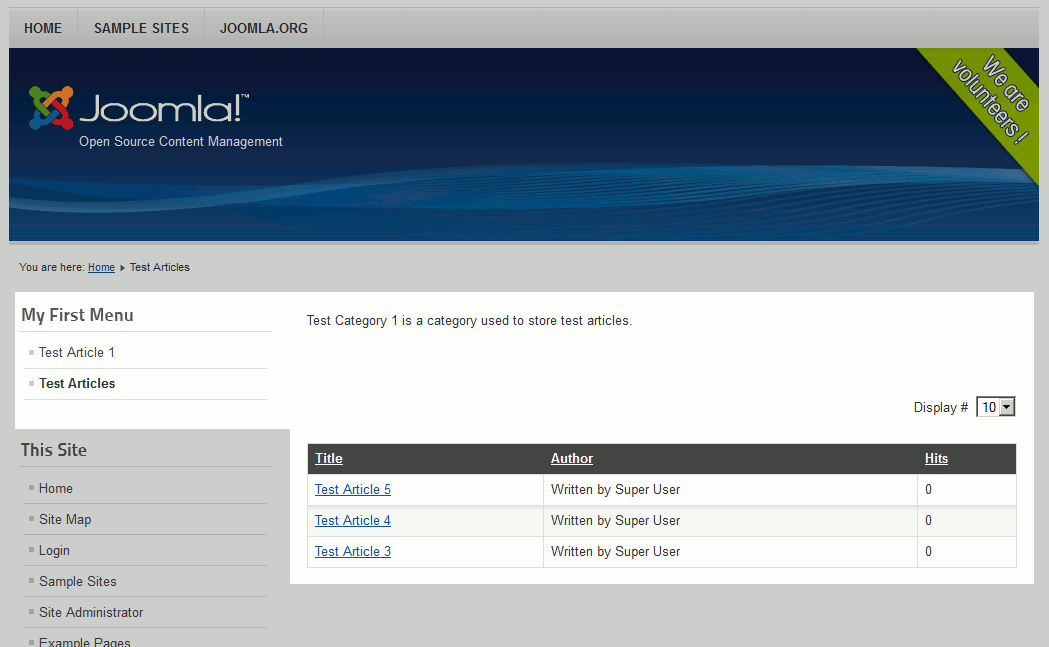This screenshot has height=647, width=1049.
Task: Select Test Article 1 in My First Menu
Action: (x=76, y=353)
